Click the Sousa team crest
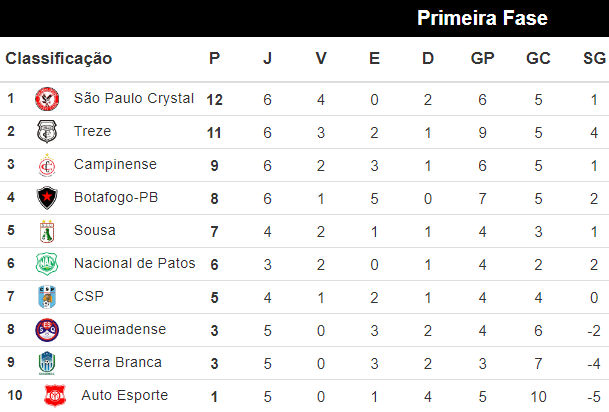 point(46,230)
